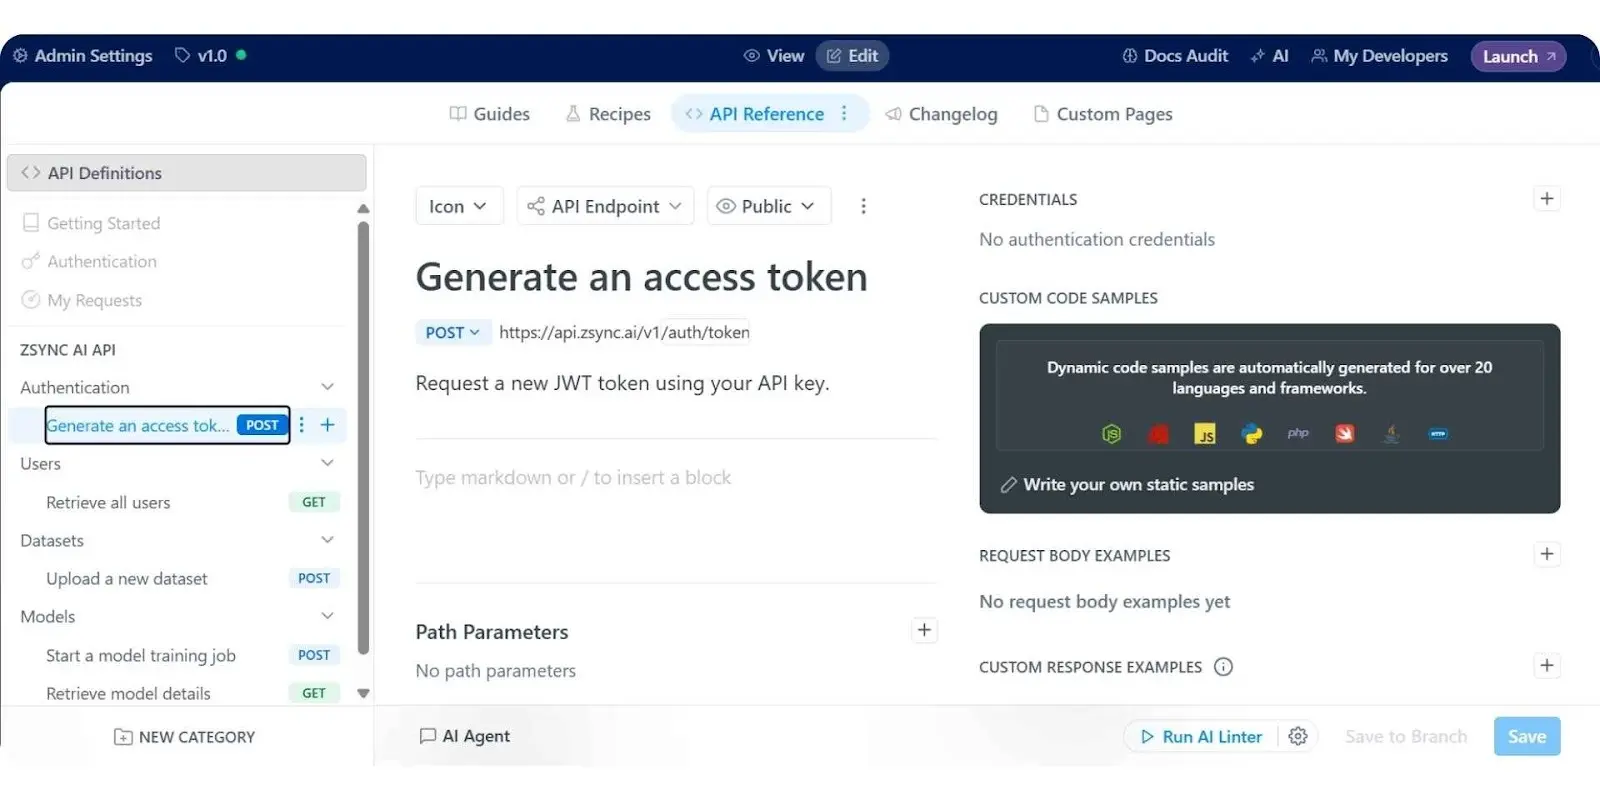Open the POST method dropdown
Viewport: 1600px width, 800px height.
point(452,332)
